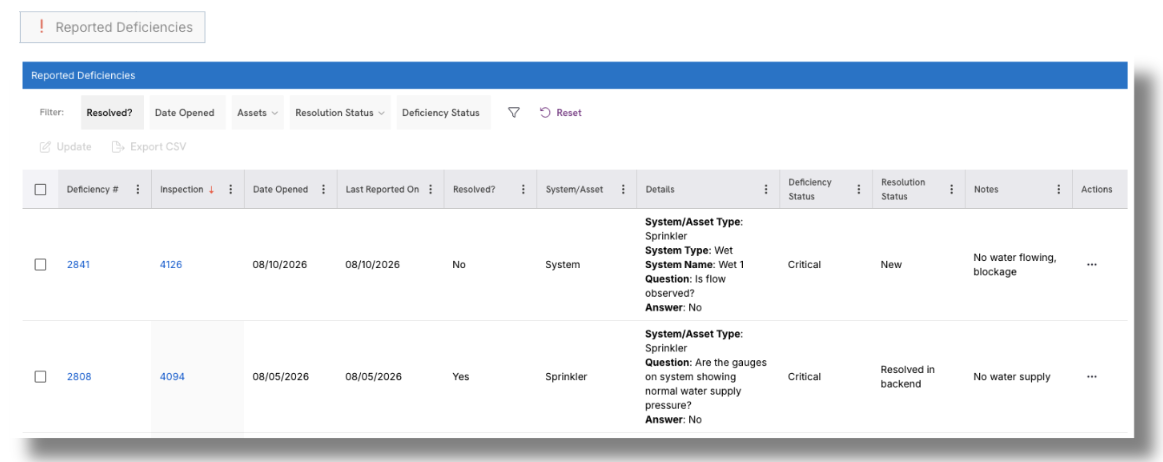Open Date Opened column kebab menu
The width and height of the screenshot is (1163, 462).
click(323, 189)
